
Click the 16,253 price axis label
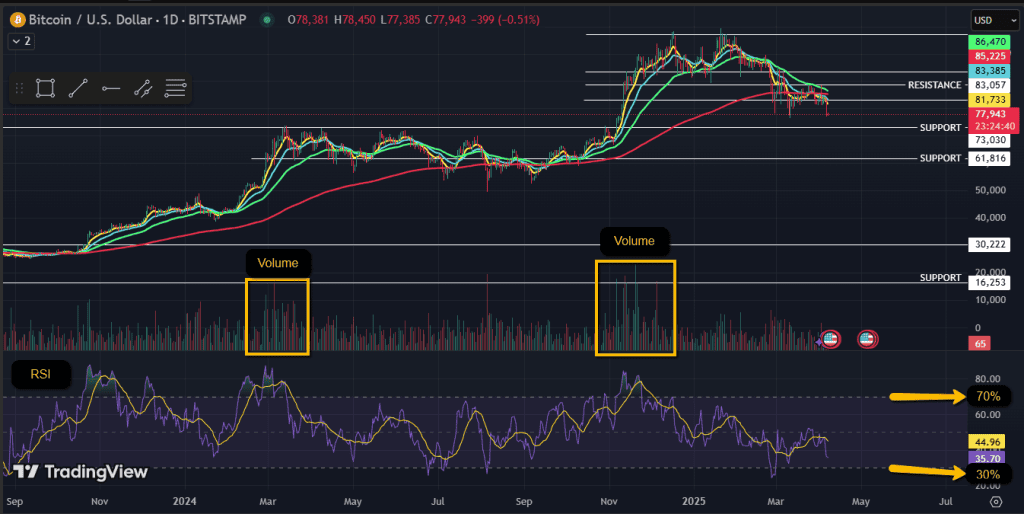989,283
